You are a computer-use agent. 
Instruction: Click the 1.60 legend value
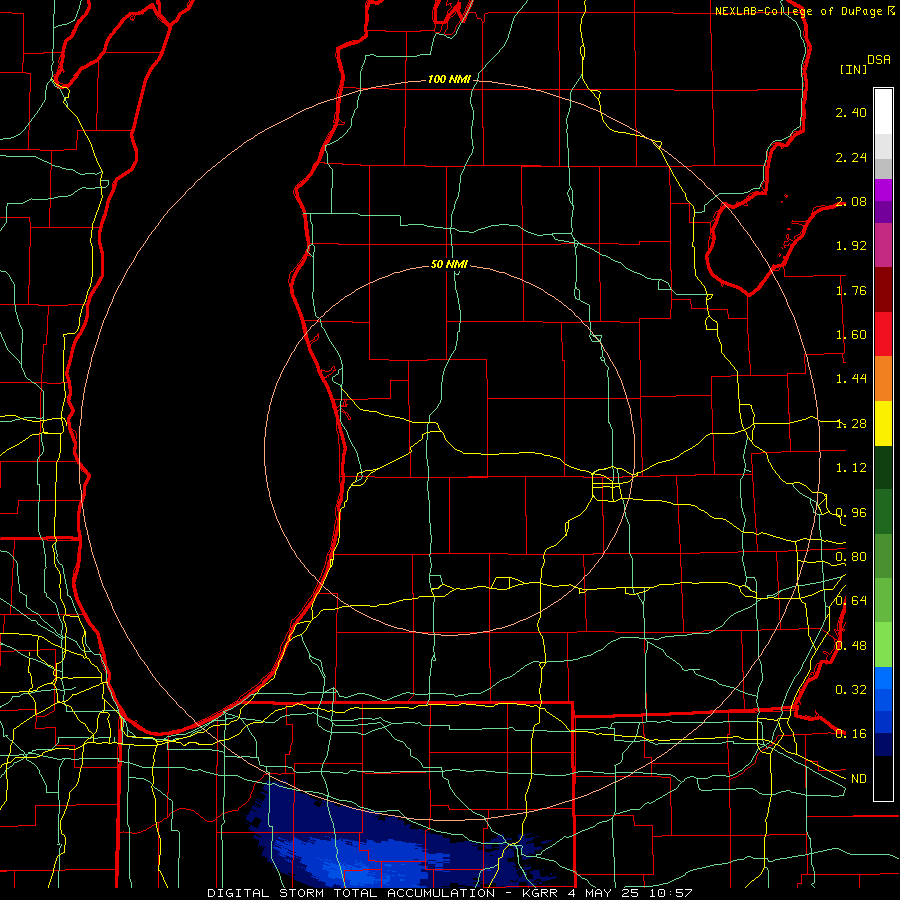[x=851, y=335]
